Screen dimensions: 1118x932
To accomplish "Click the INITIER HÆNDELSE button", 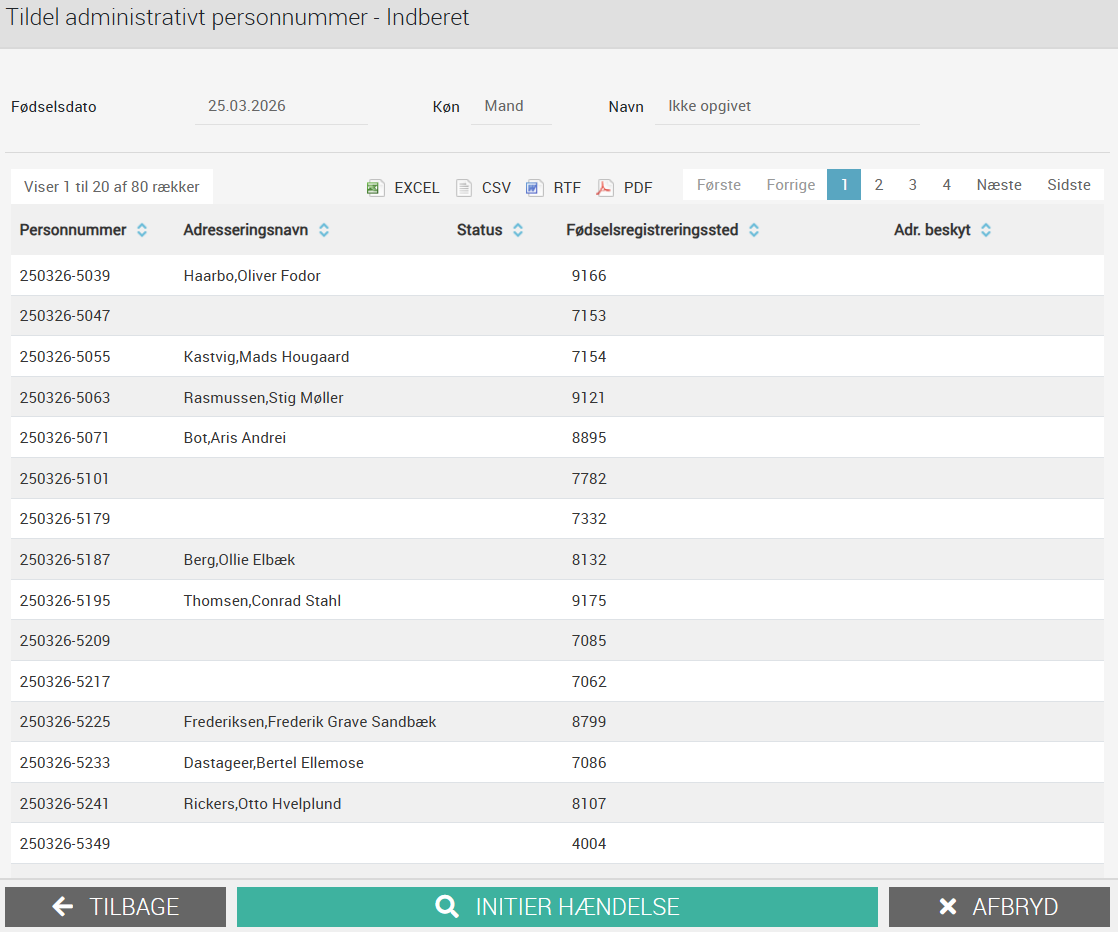I will [558, 907].
